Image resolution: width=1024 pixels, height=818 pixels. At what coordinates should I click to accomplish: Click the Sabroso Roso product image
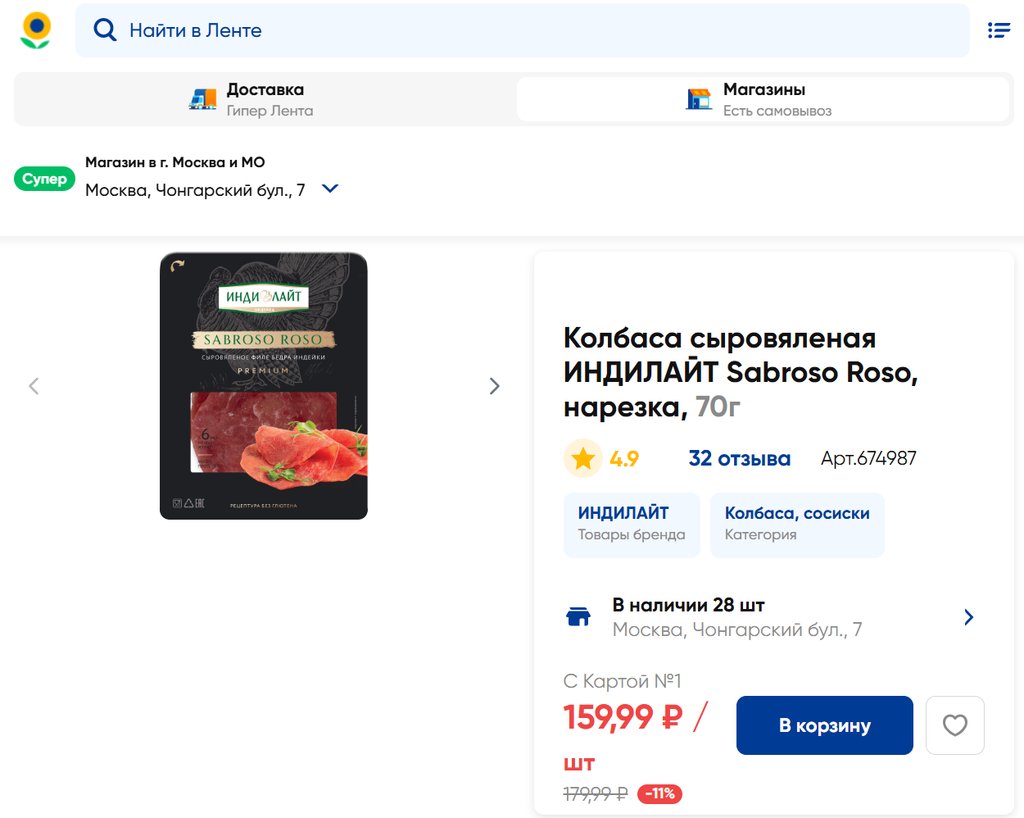(264, 386)
